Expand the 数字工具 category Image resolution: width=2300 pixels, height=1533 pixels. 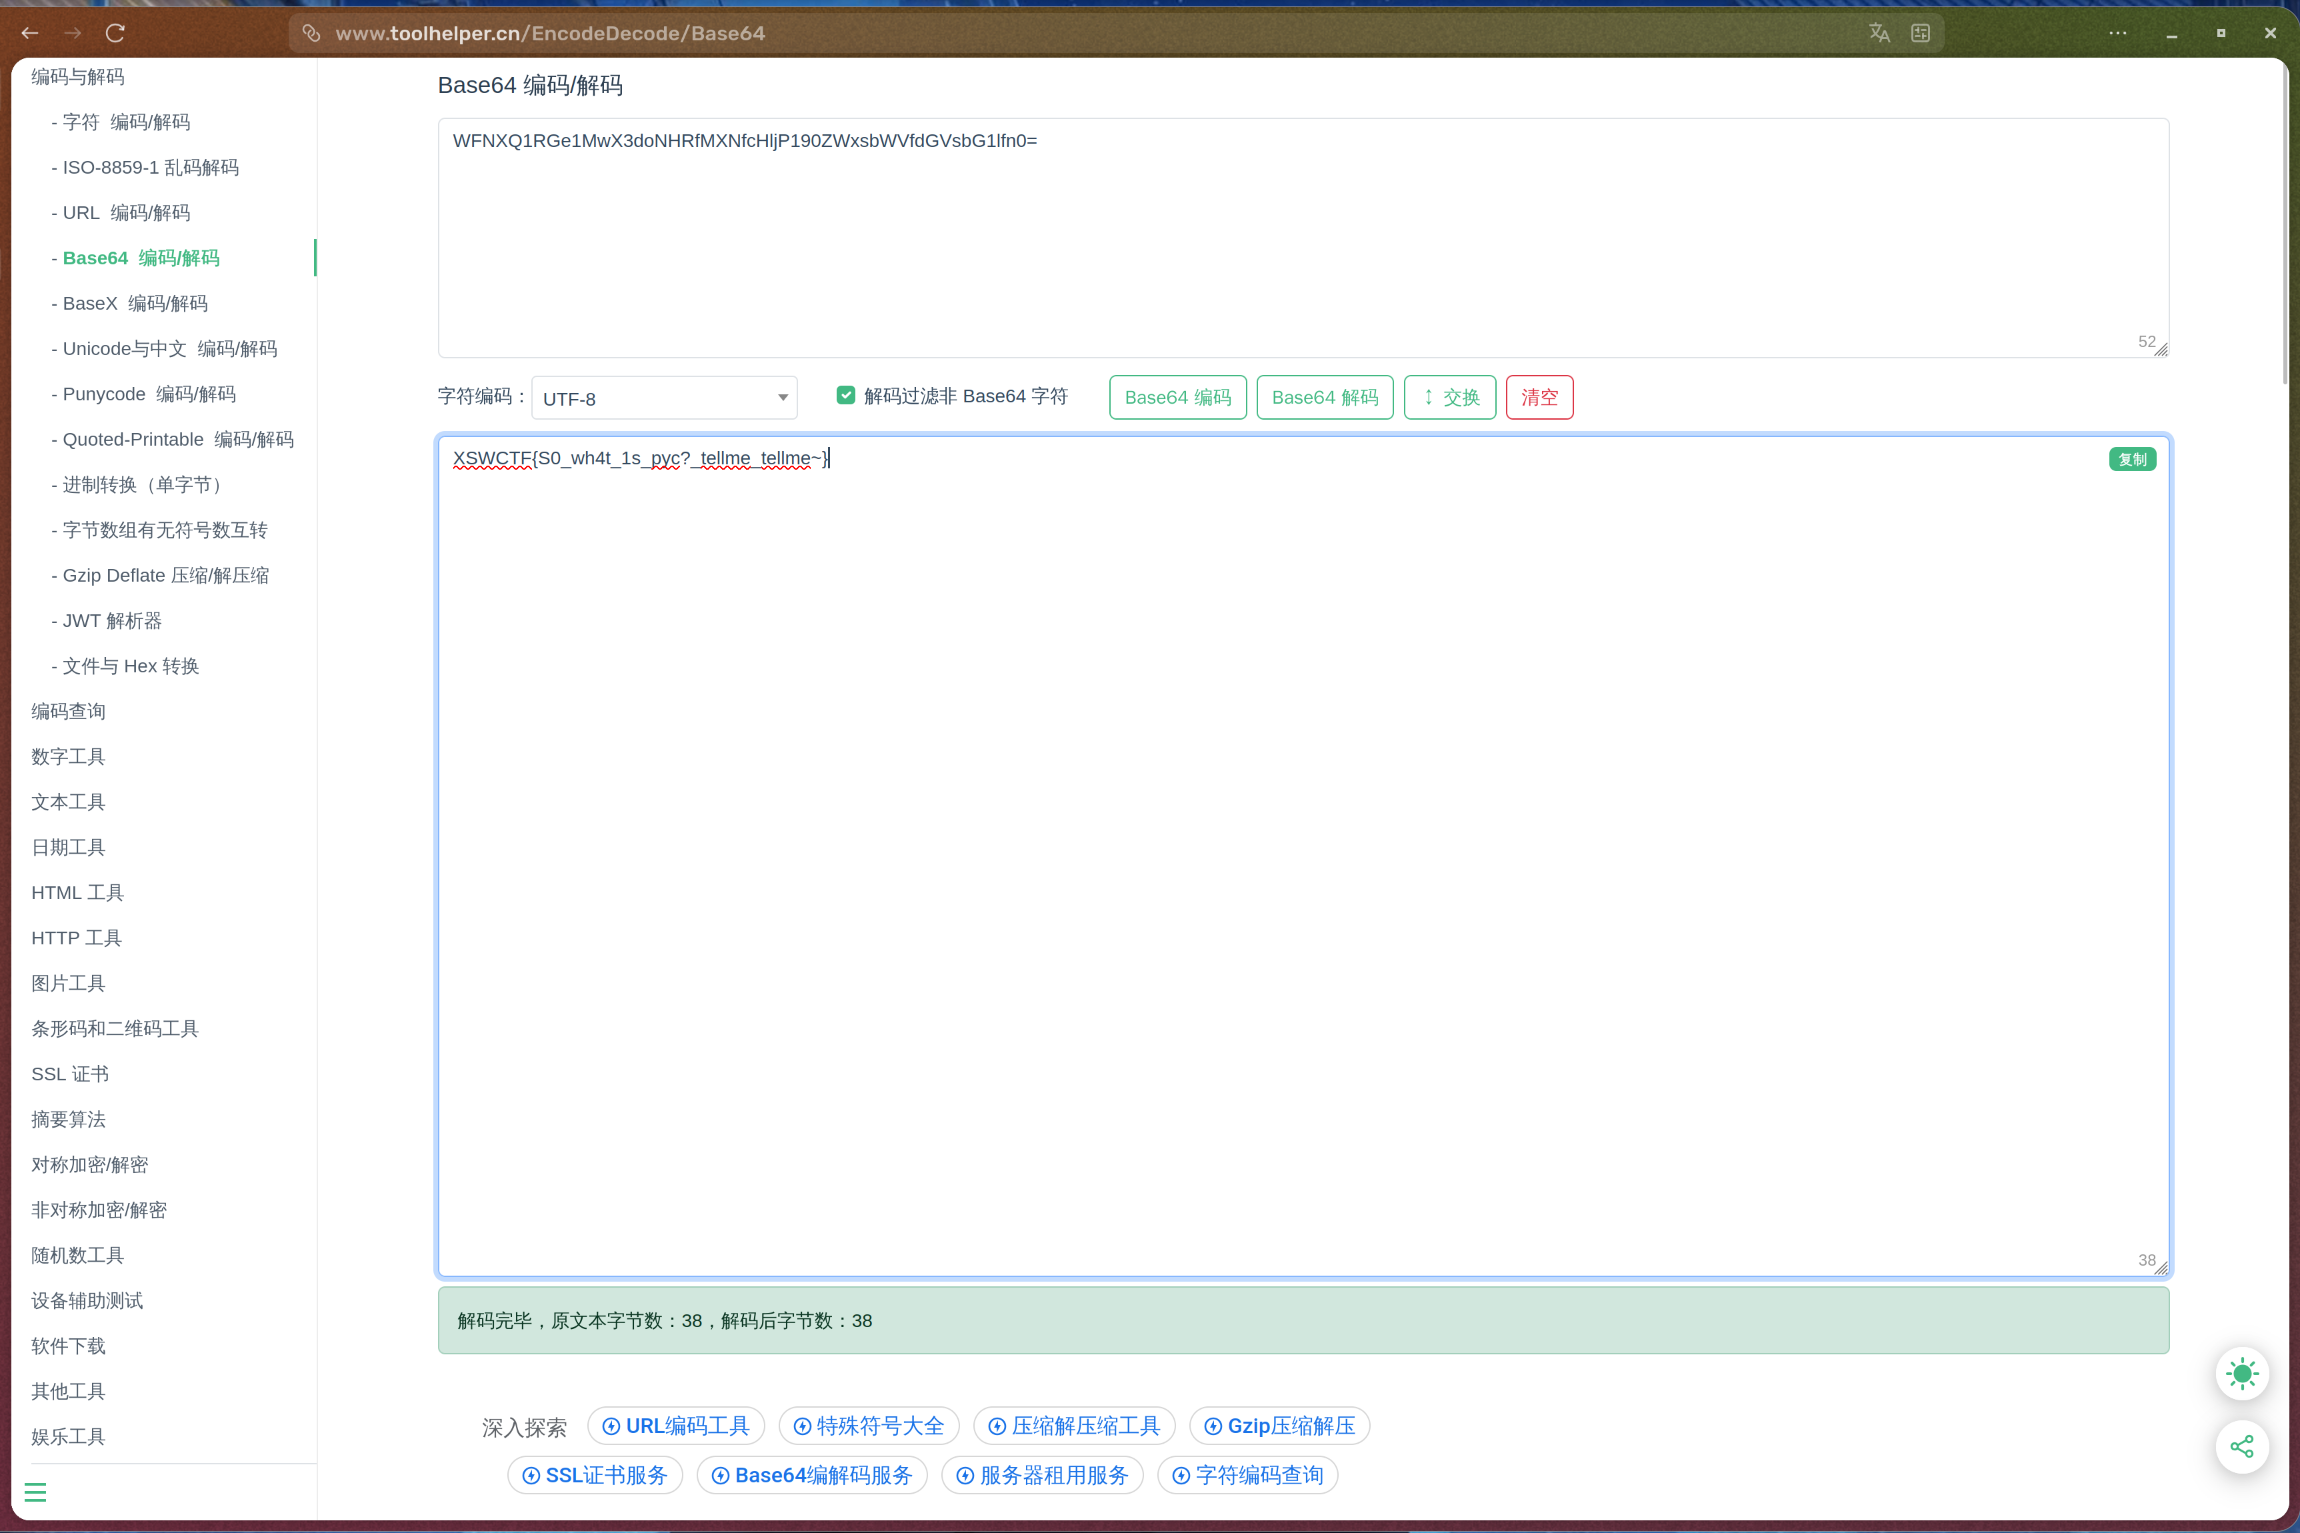(x=68, y=756)
